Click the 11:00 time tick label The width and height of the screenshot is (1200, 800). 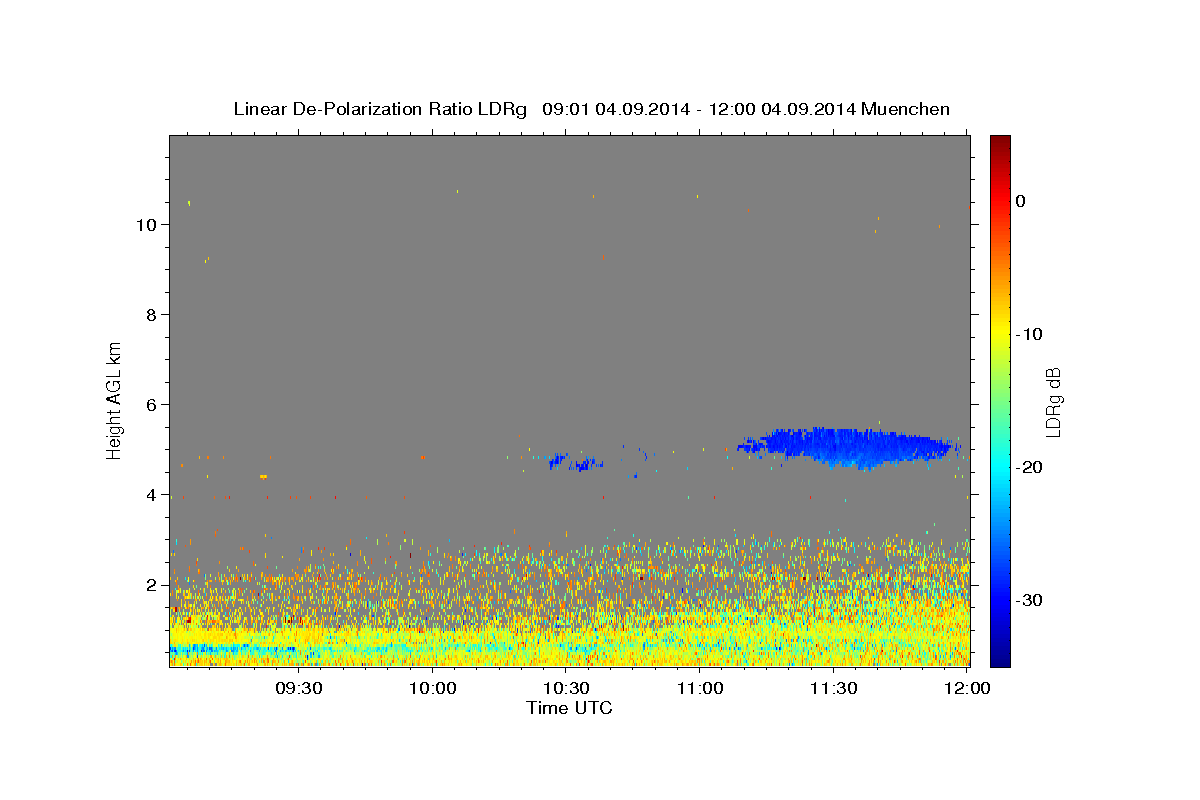pyautogui.click(x=700, y=688)
